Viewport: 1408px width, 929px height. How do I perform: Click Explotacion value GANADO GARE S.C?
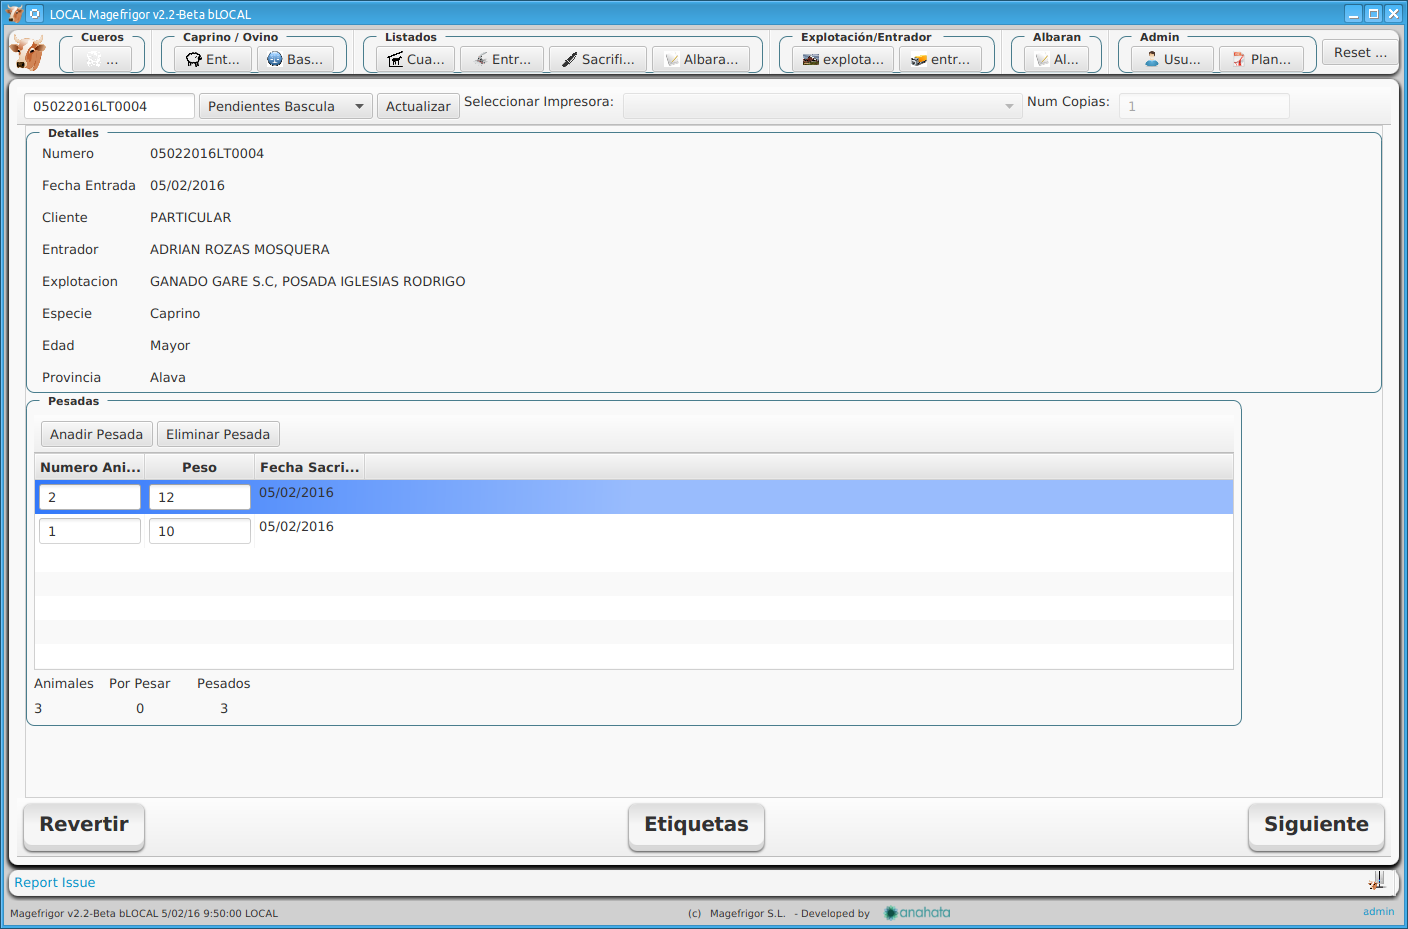pos(308,281)
